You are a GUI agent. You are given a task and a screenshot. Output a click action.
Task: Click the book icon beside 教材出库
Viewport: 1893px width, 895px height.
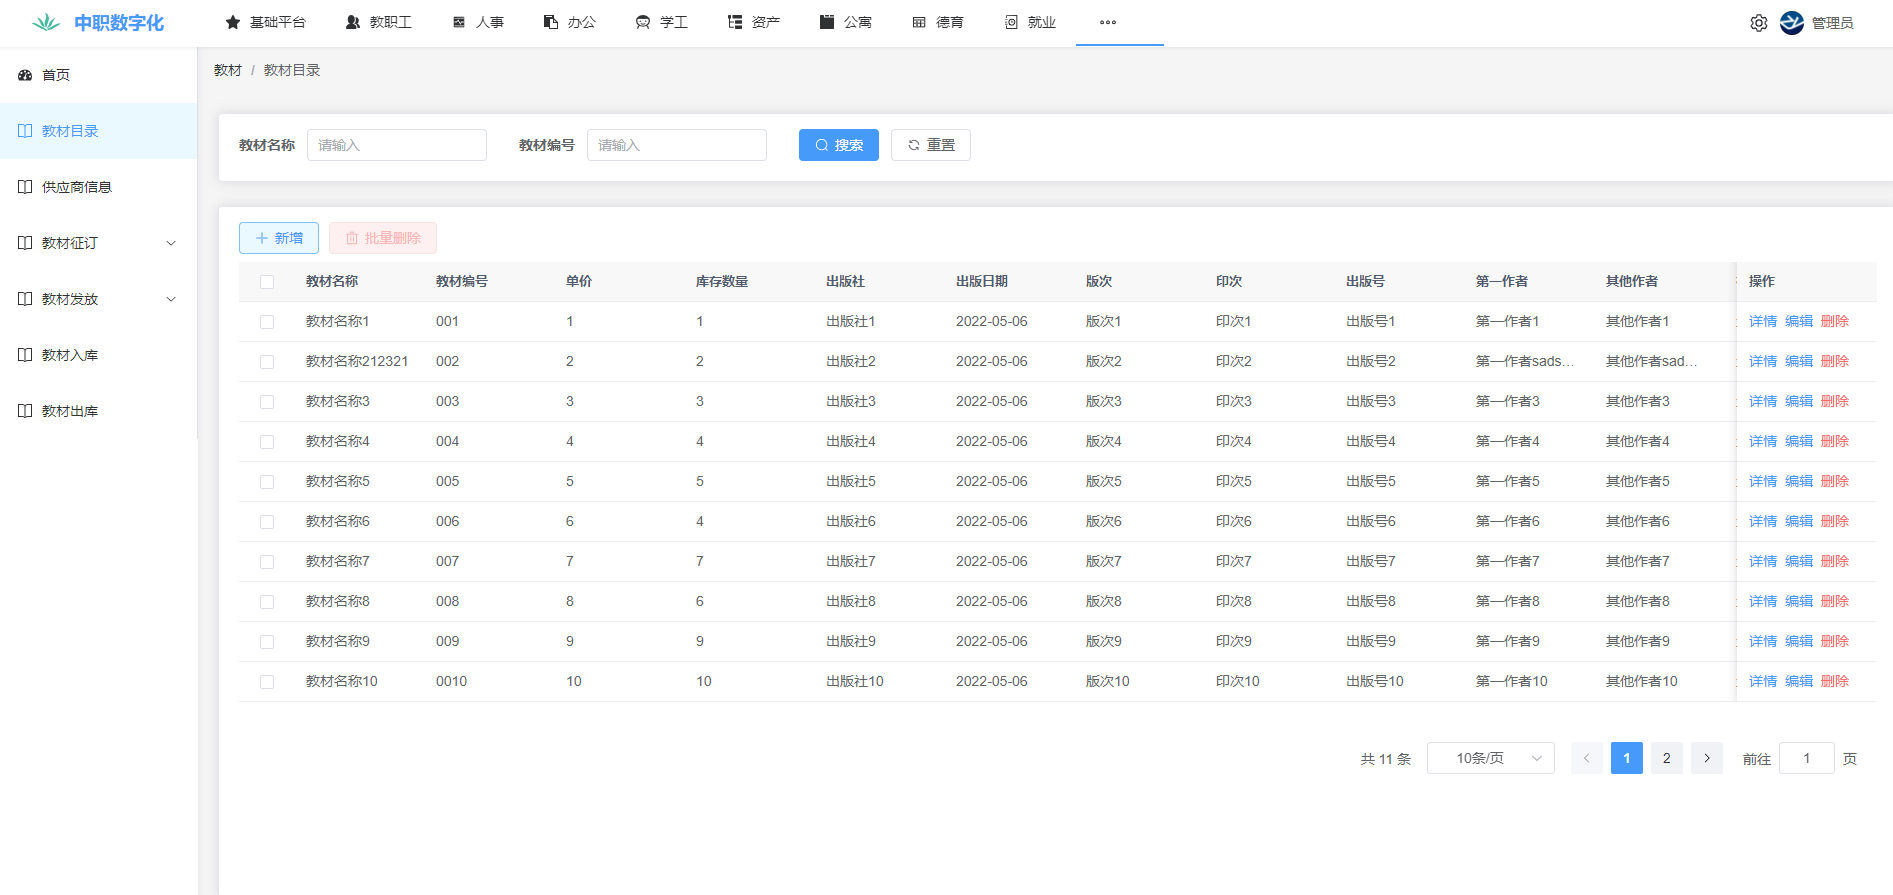coord(25,411)
